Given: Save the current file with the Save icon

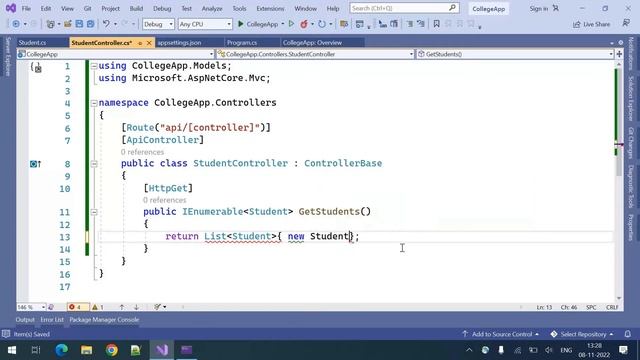Looking at the screenshot, I should click(x=79, y=24).
